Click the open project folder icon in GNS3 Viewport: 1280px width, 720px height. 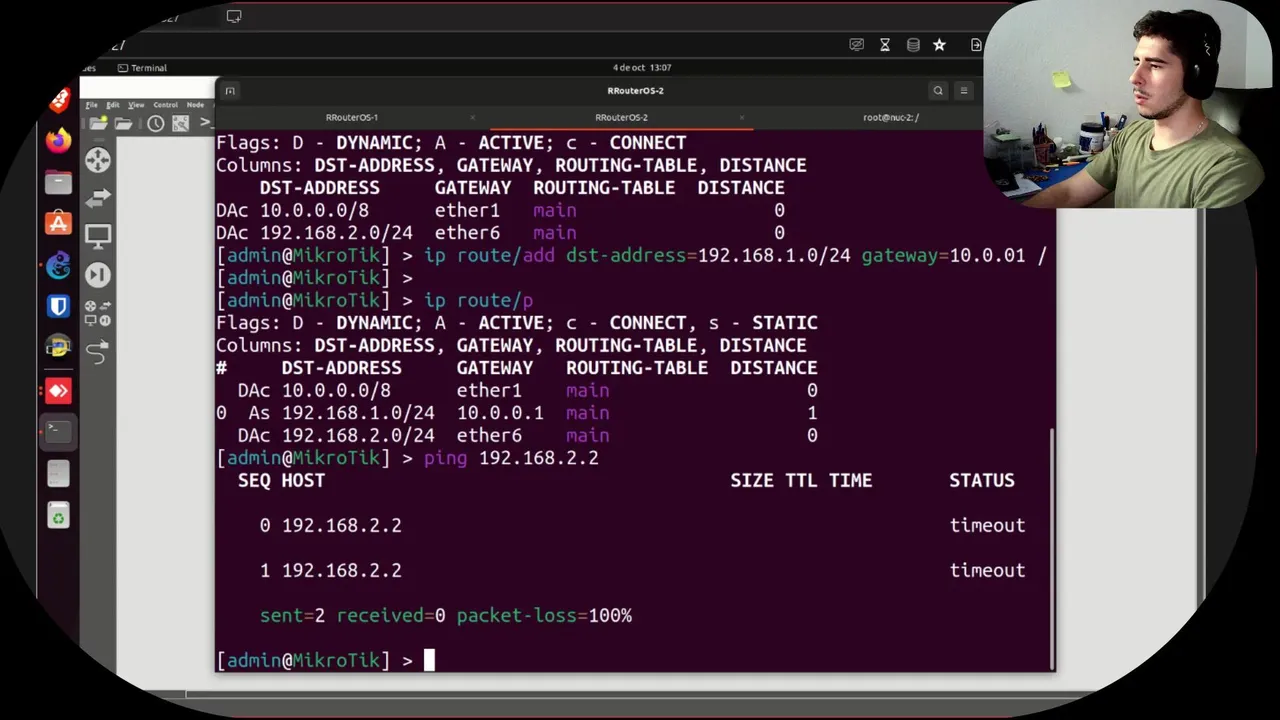123,124
